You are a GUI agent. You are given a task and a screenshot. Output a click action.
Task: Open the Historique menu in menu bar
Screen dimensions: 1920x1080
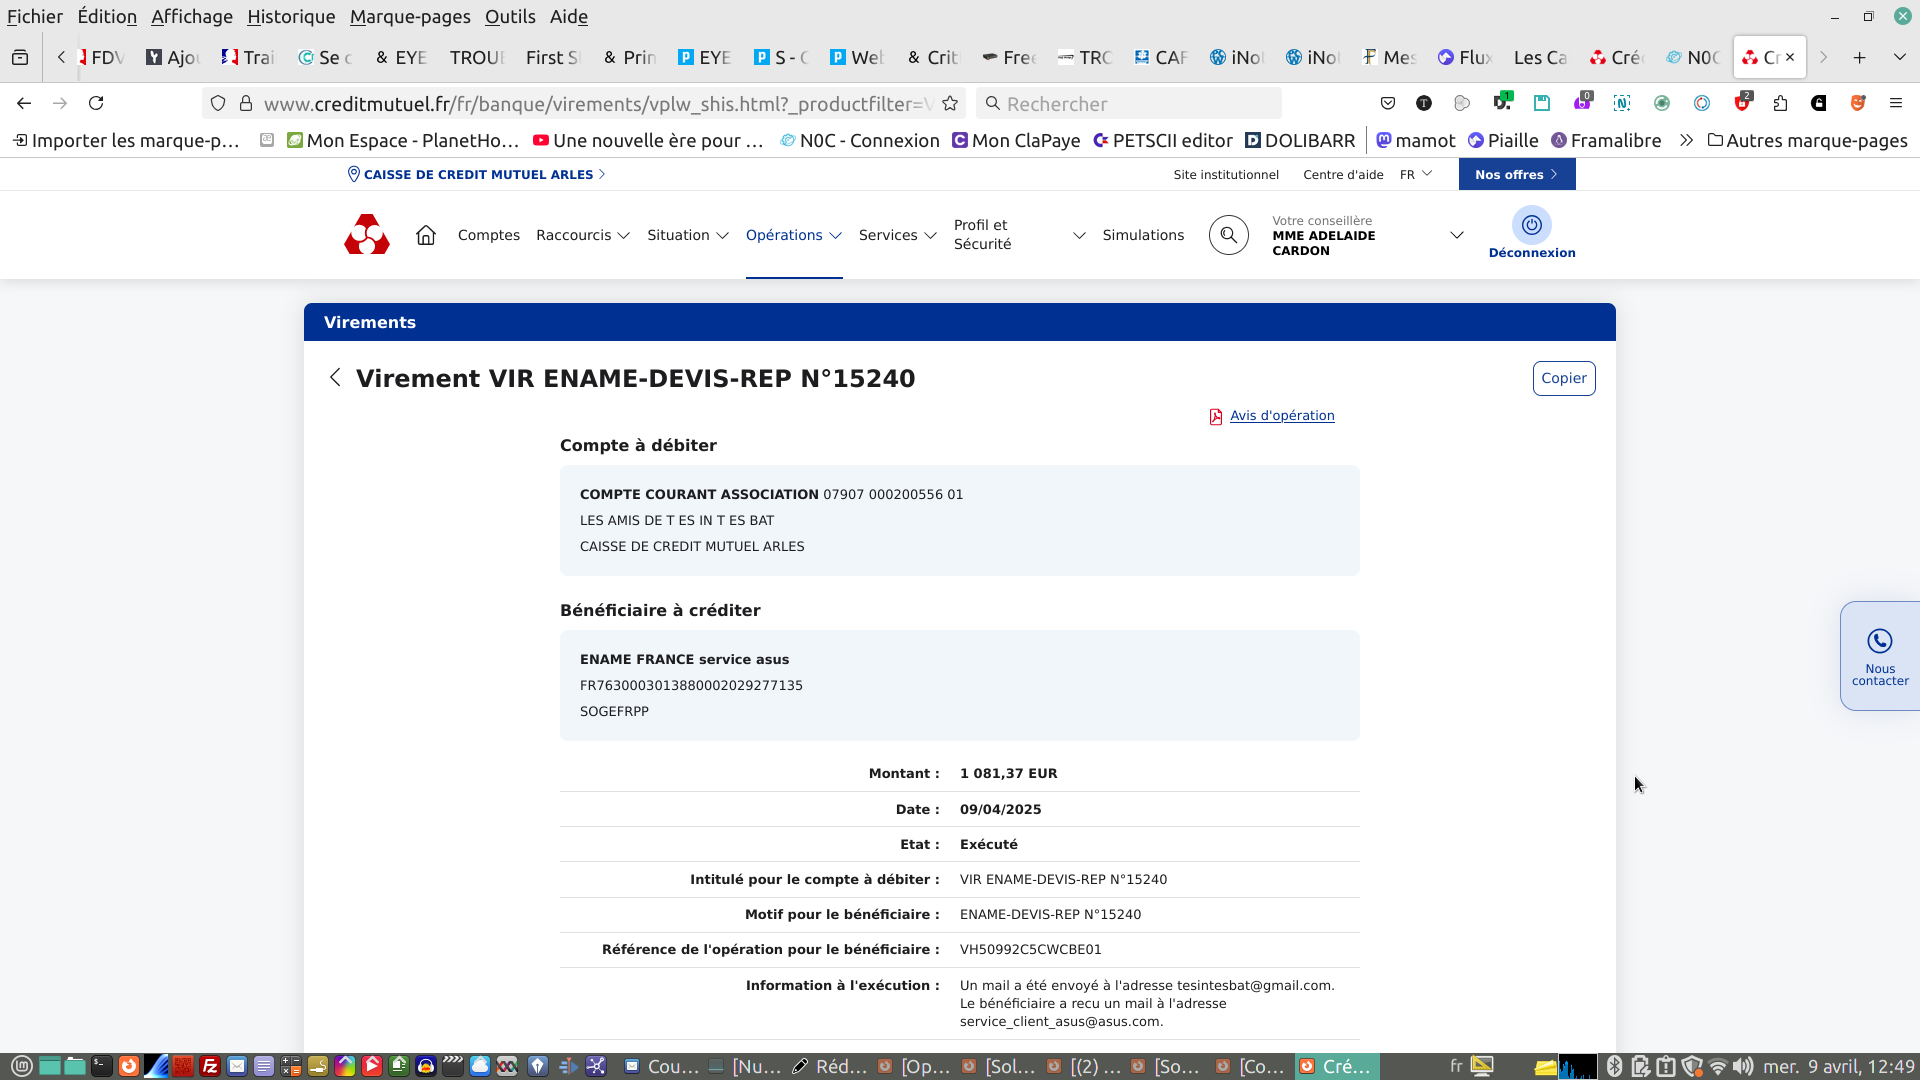(x=291, y=17)
